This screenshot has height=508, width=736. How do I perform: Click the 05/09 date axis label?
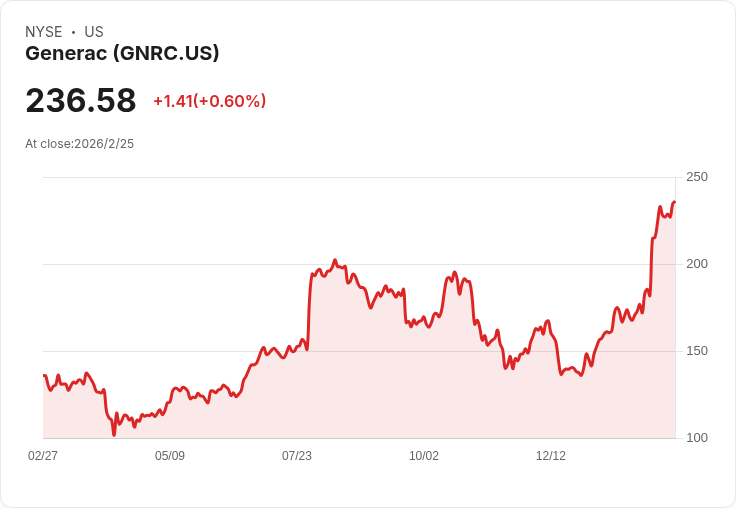pos(169,455)
